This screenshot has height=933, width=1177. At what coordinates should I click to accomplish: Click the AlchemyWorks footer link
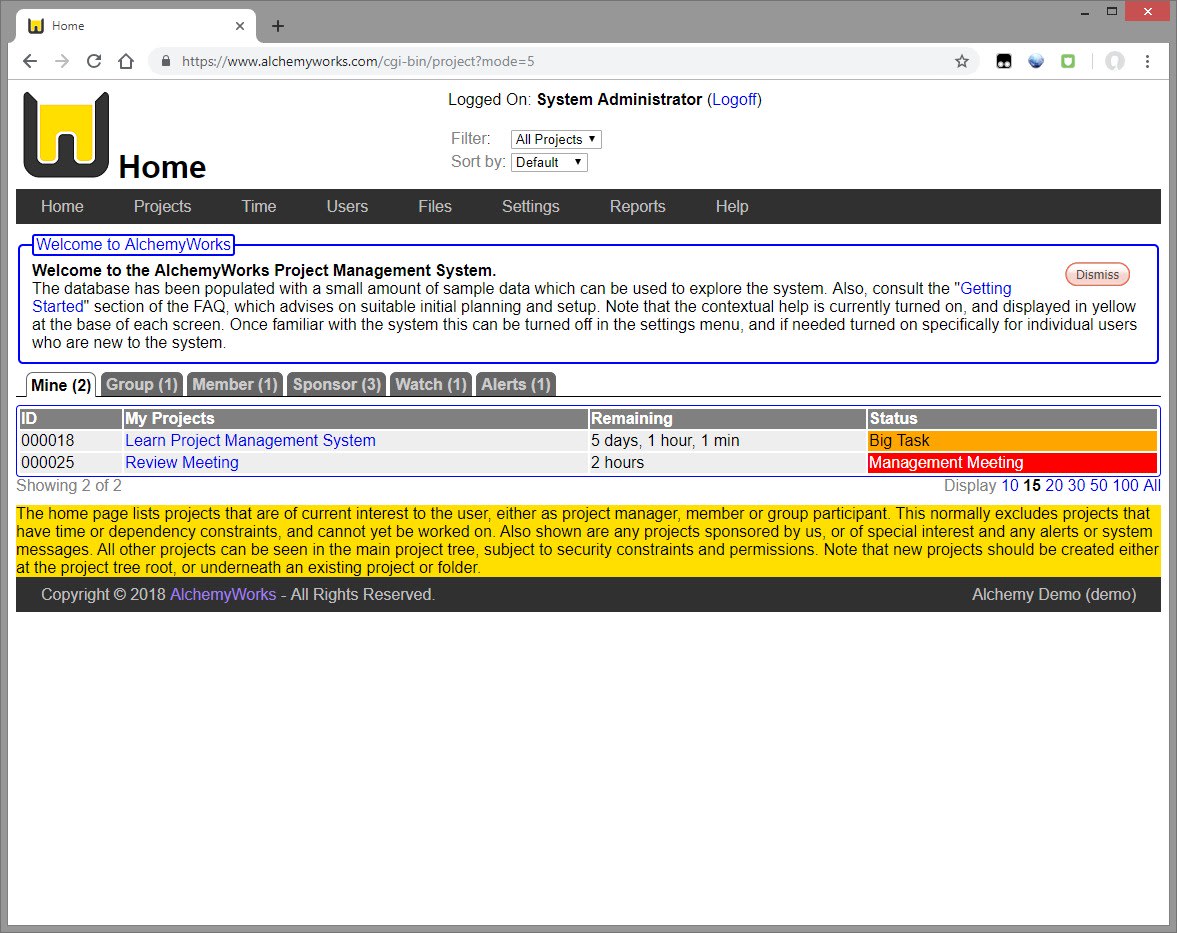(223, 594)
